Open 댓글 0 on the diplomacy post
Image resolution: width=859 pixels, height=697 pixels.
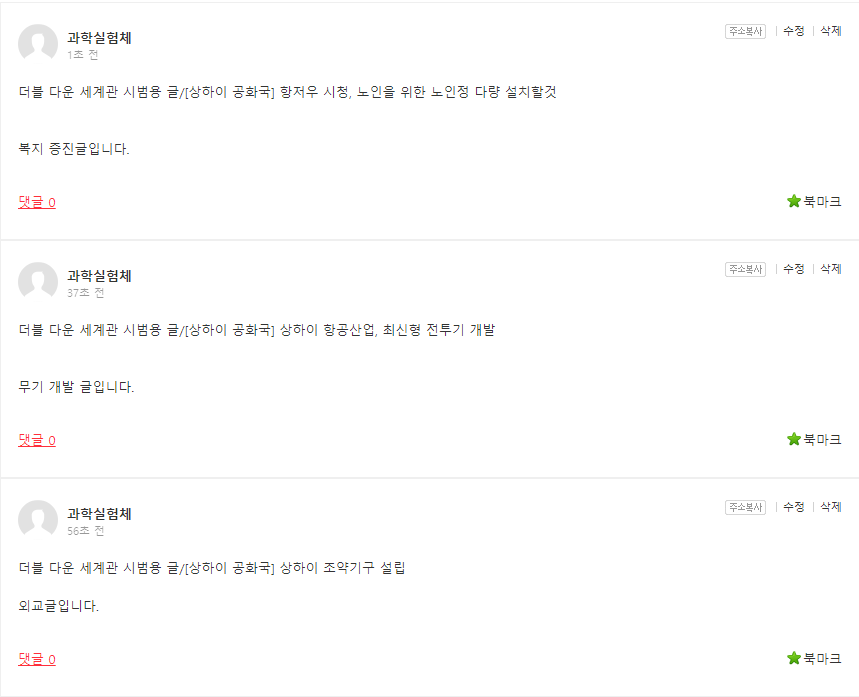(x=37, y=659)
